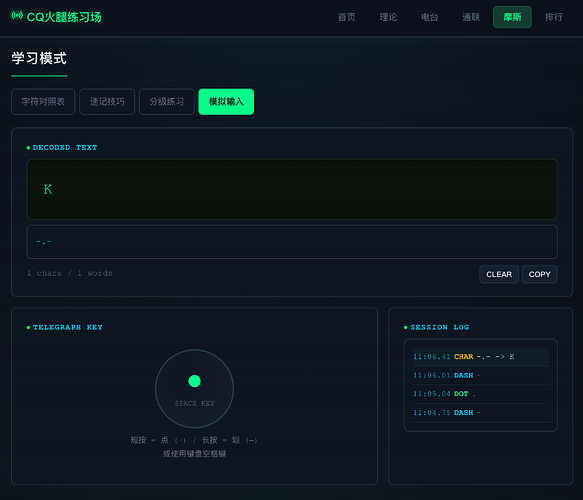
Task: Click the SESSION LOG green status dot
Action: pyautogui.click(x=406, y=328)
